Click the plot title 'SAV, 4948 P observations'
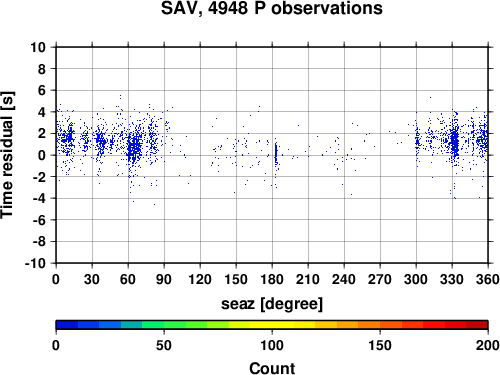This screenshot has width=500, height=375. click(x=272, y=8)
